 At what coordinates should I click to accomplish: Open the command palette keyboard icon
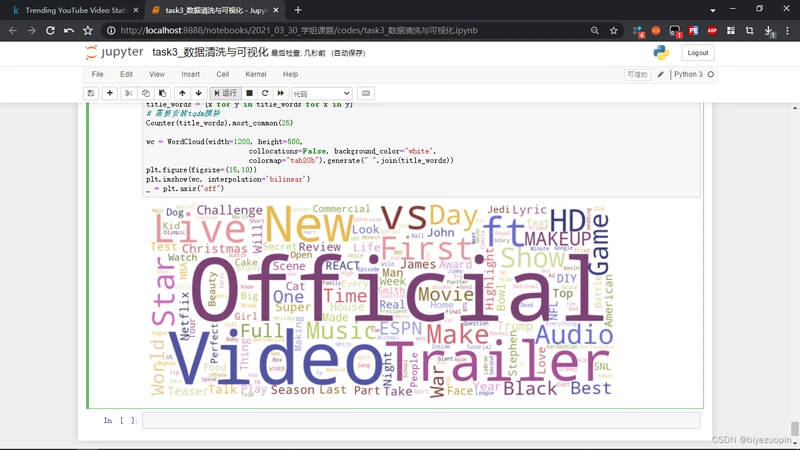tap(366, 93)
